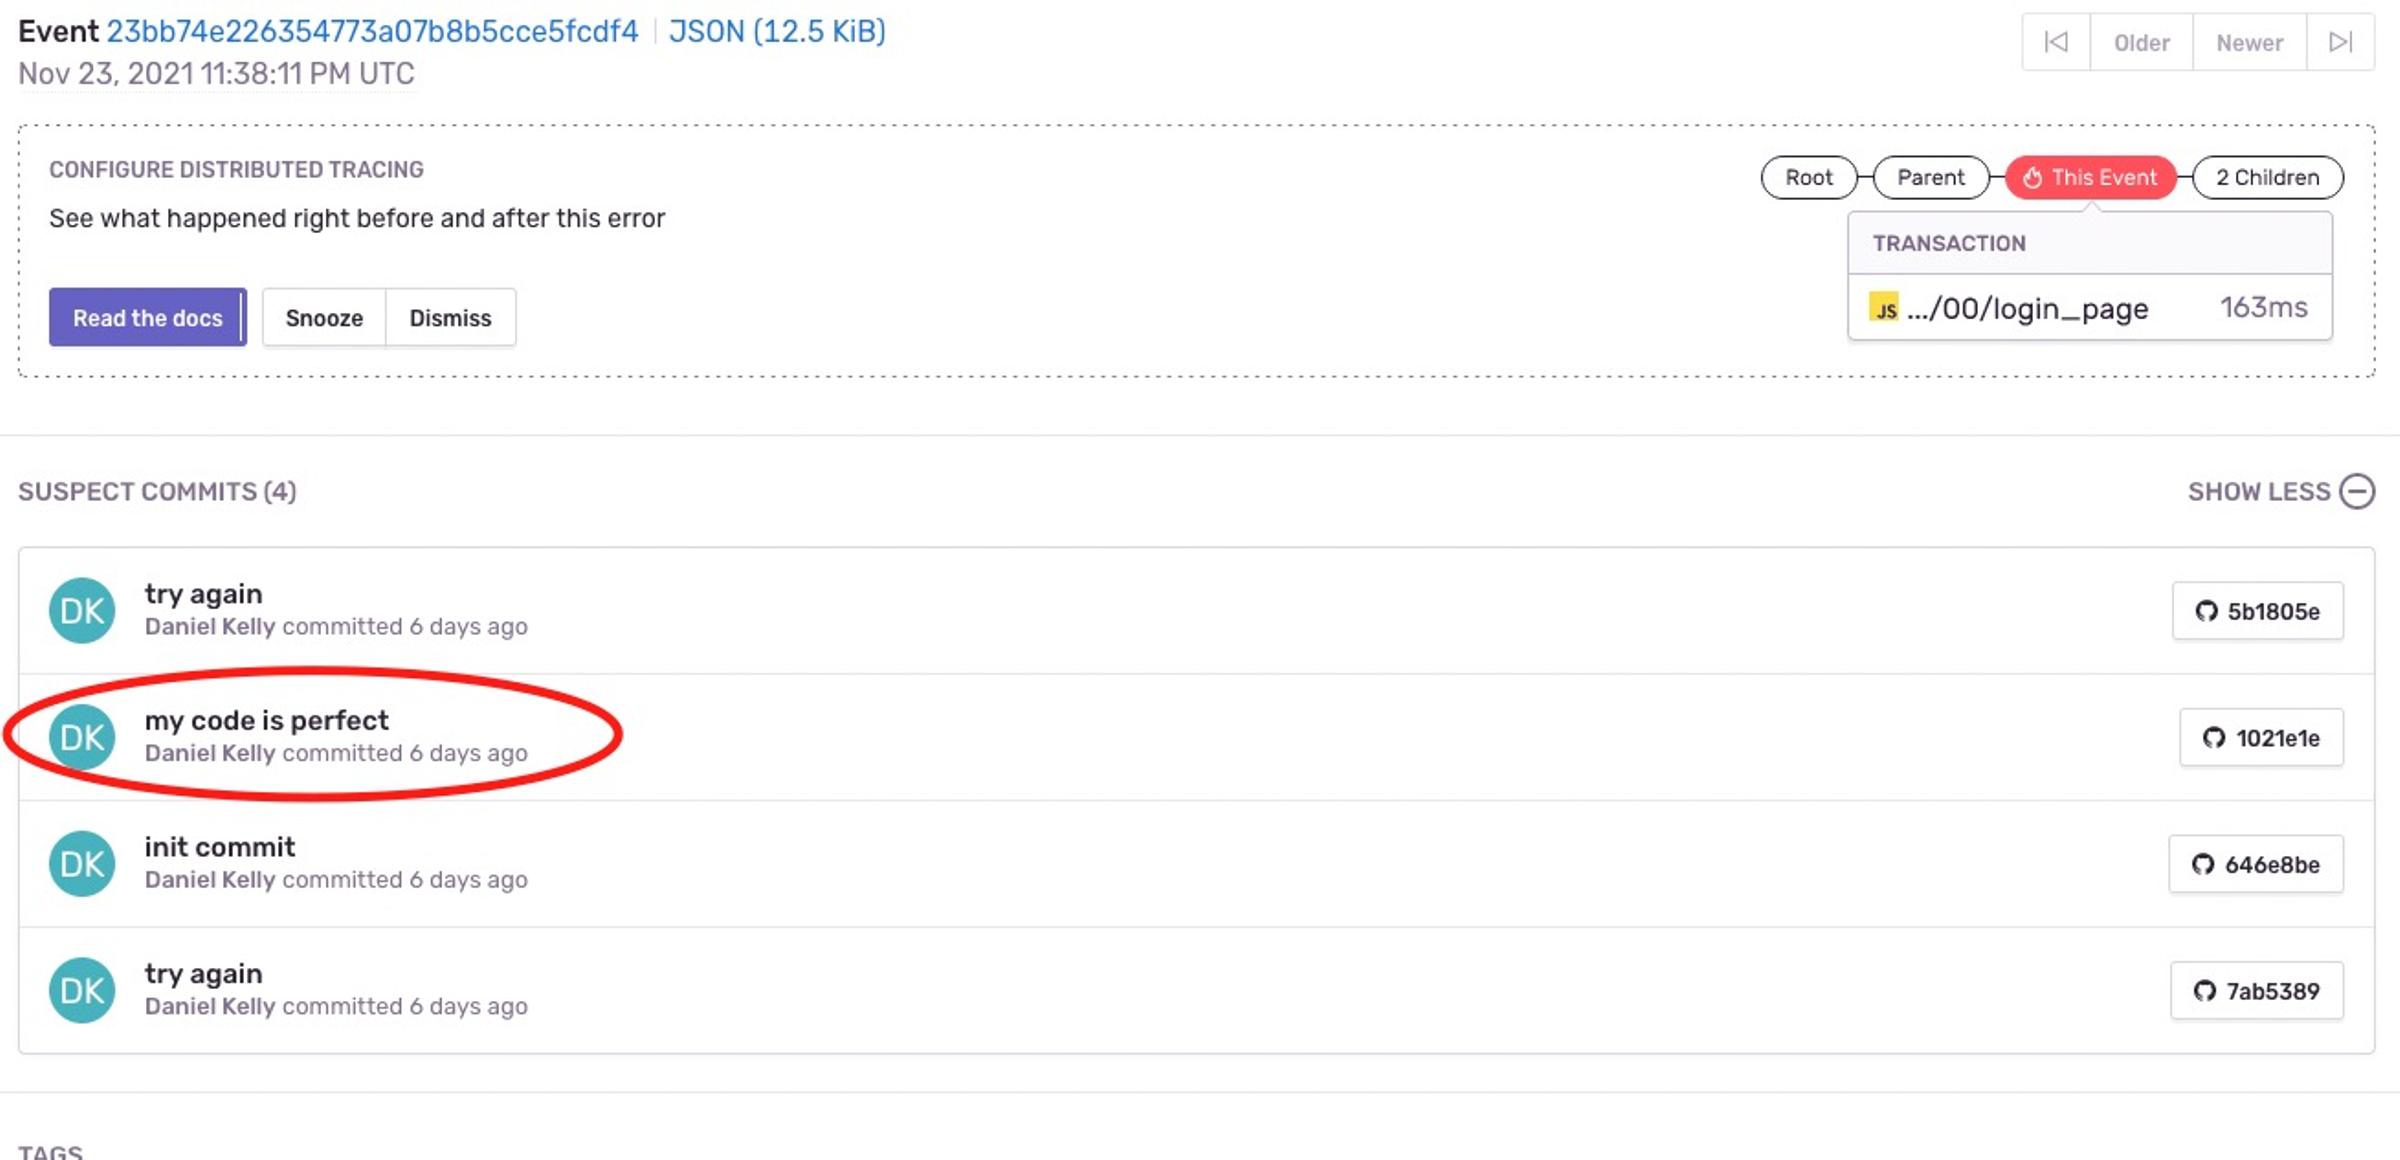
Task: Click Read the docs button
Action: (147, 317)
